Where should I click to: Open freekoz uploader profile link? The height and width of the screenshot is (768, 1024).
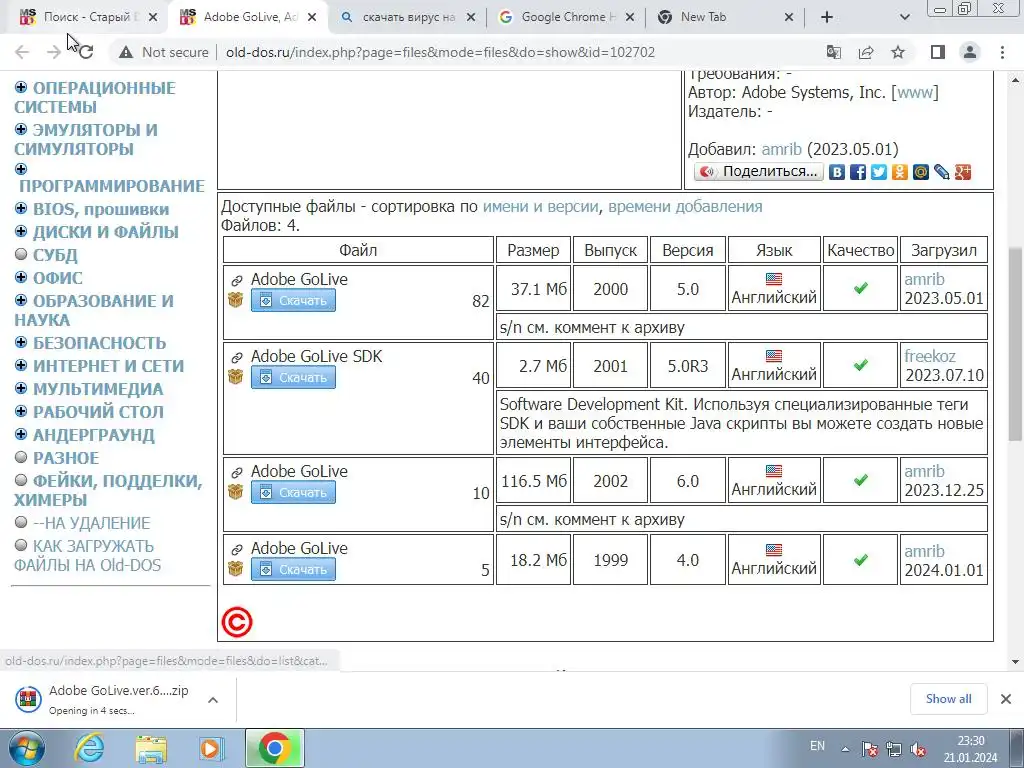929,356
